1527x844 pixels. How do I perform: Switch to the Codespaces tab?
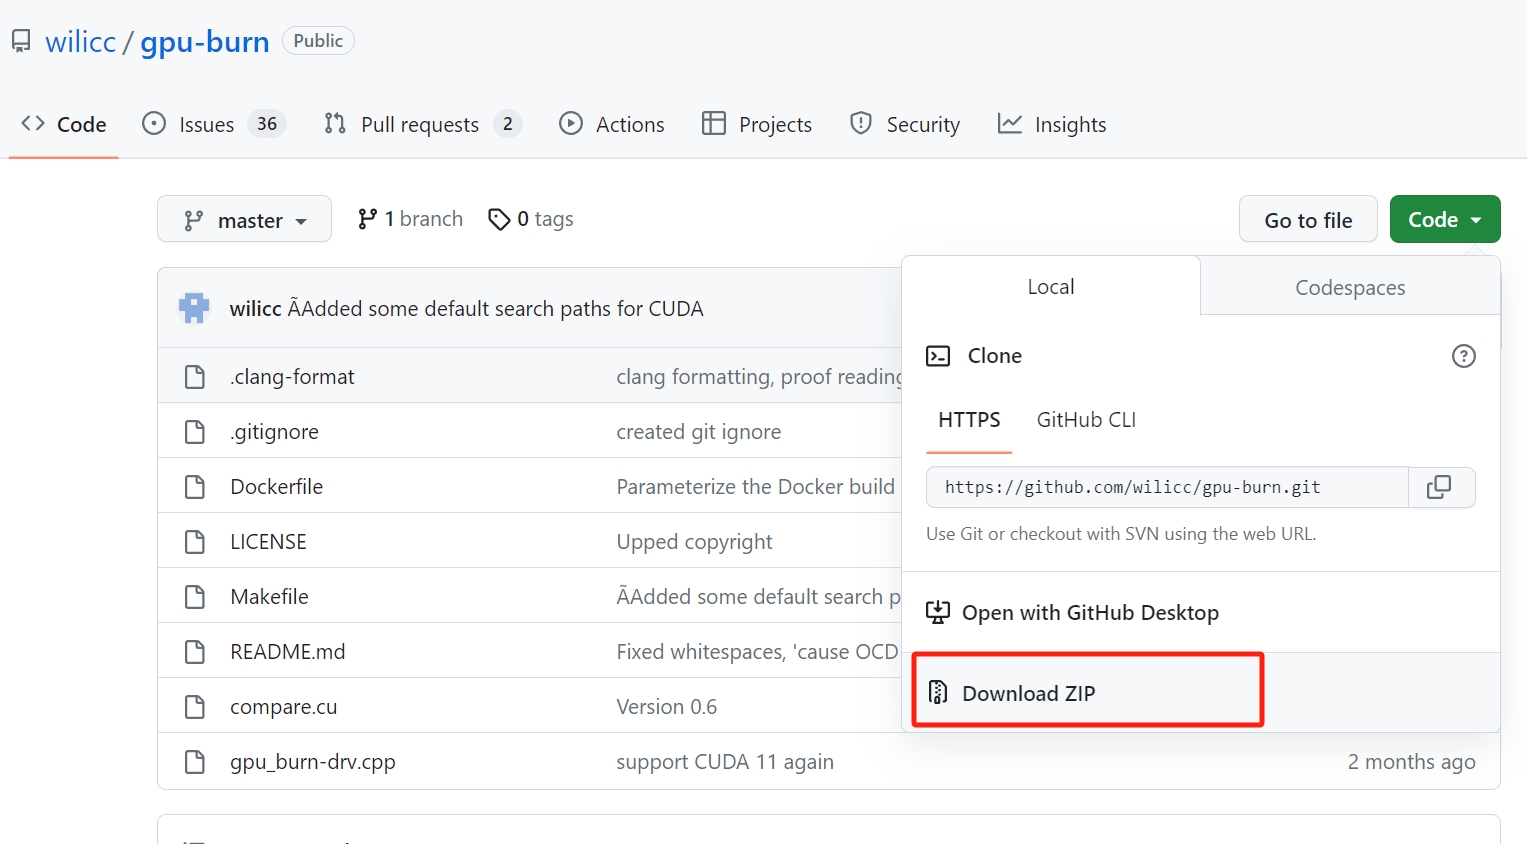[x=1349, y=287]
